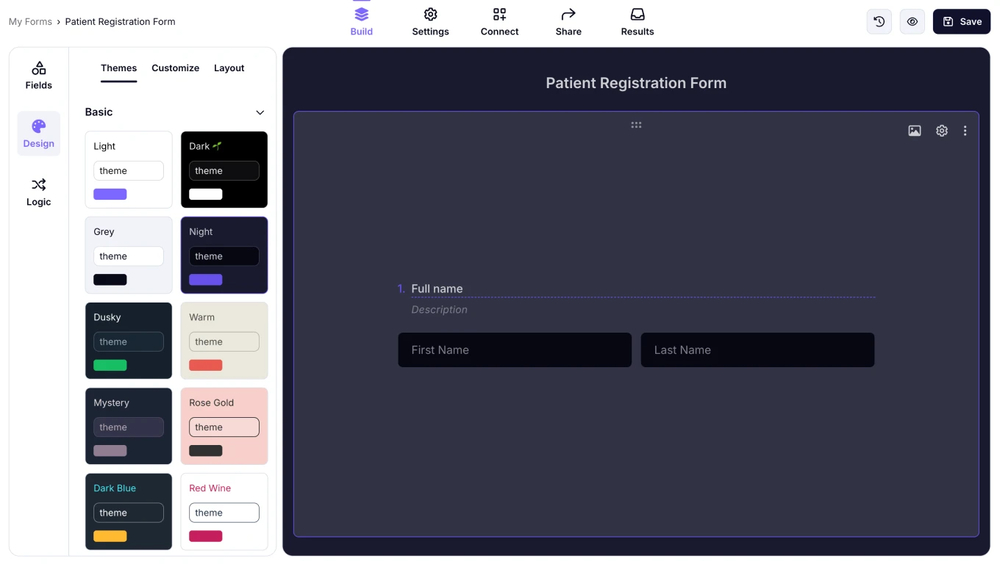The image size is (1000, 564).
Task: Switch to the Customize tab
Action: coord(175,68)
